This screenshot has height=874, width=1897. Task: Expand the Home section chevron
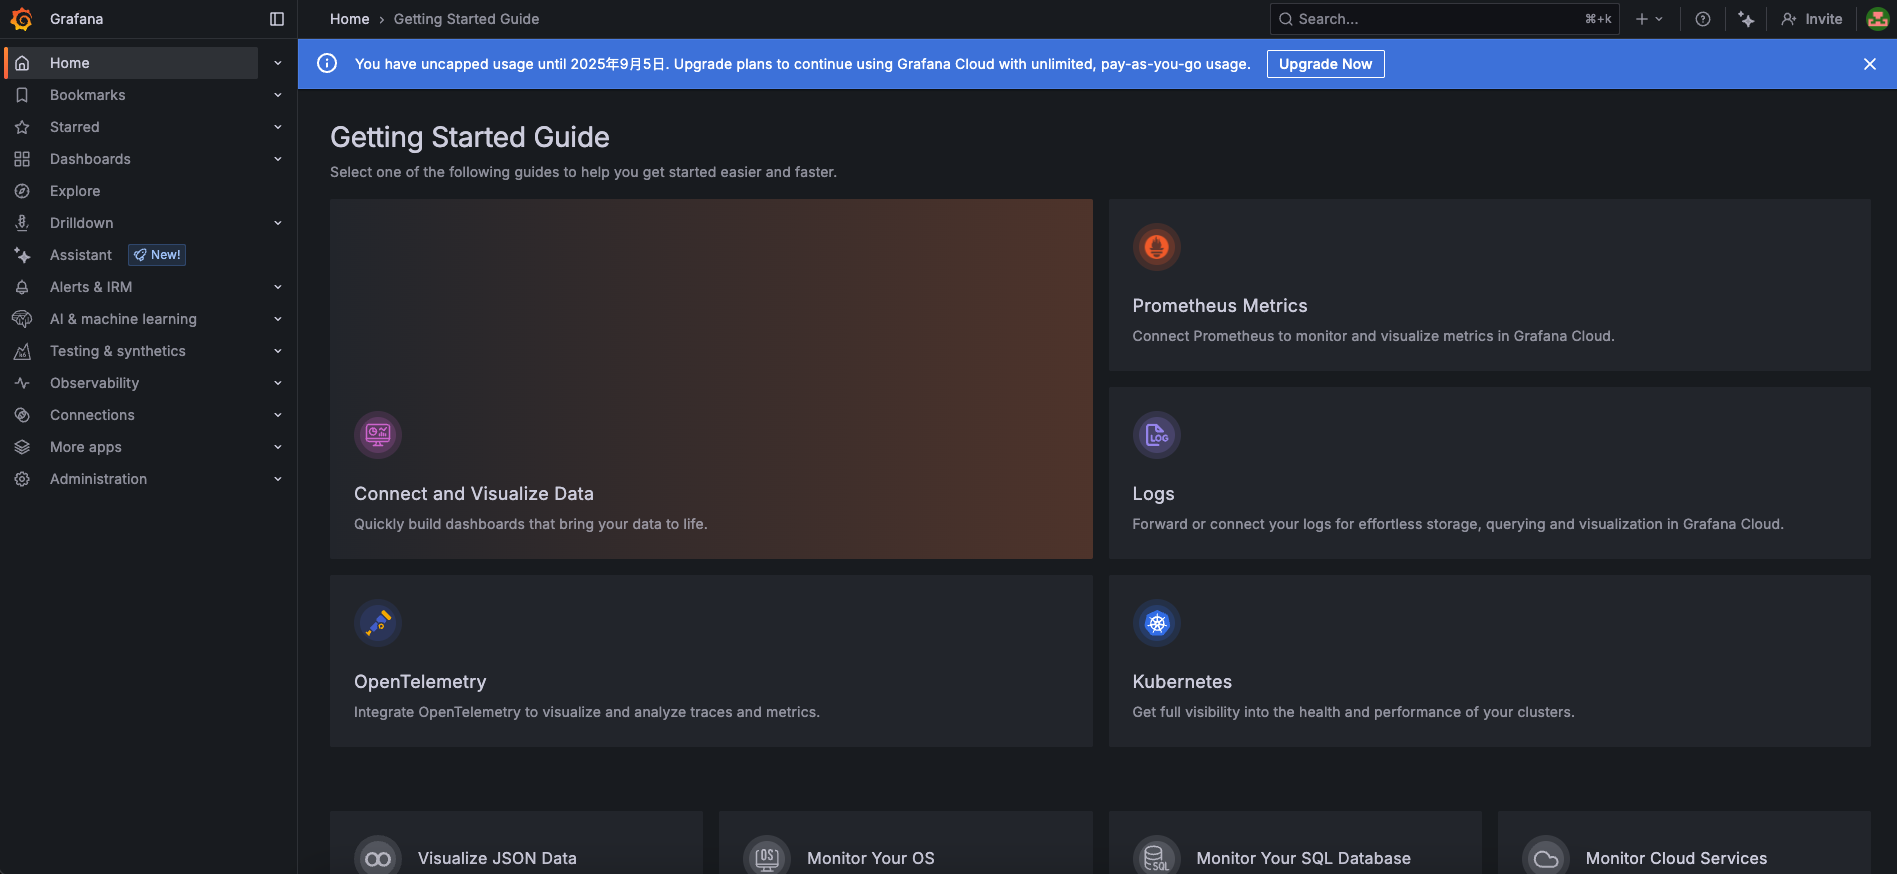pos(278,63)
